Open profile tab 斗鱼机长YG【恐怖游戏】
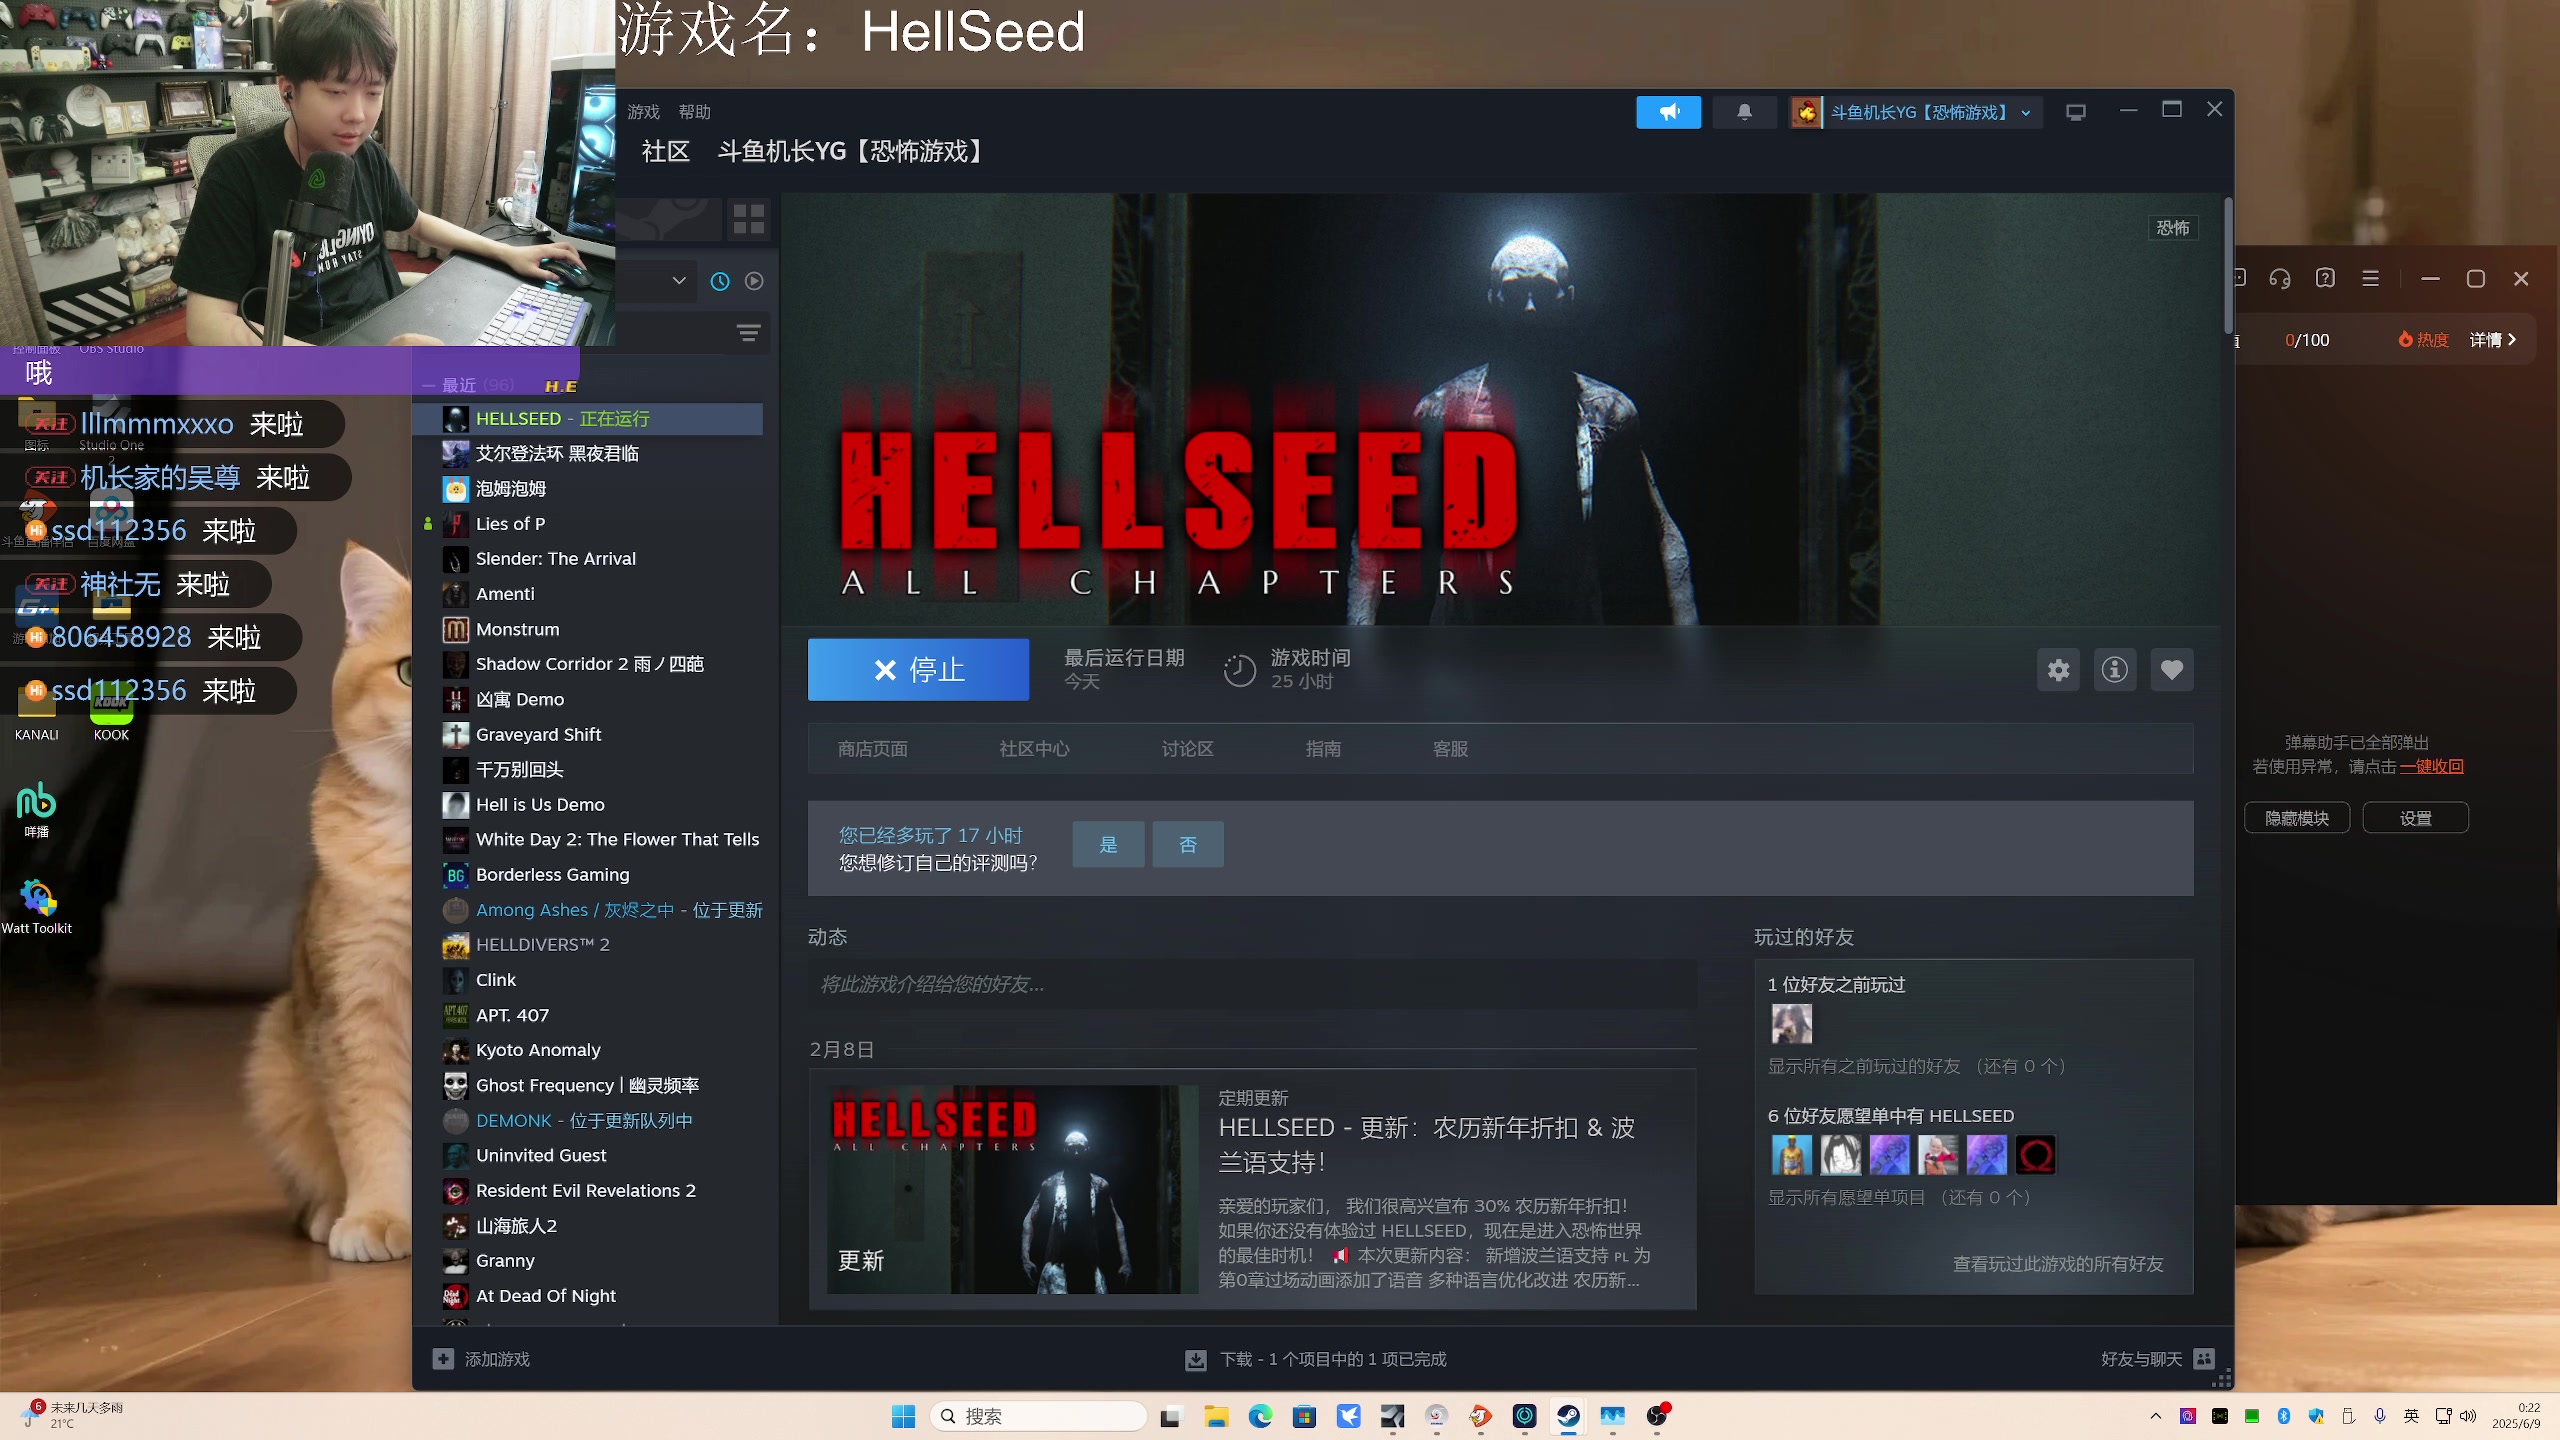Viewport: 2560px width, 1440px height. click(853, 151)
